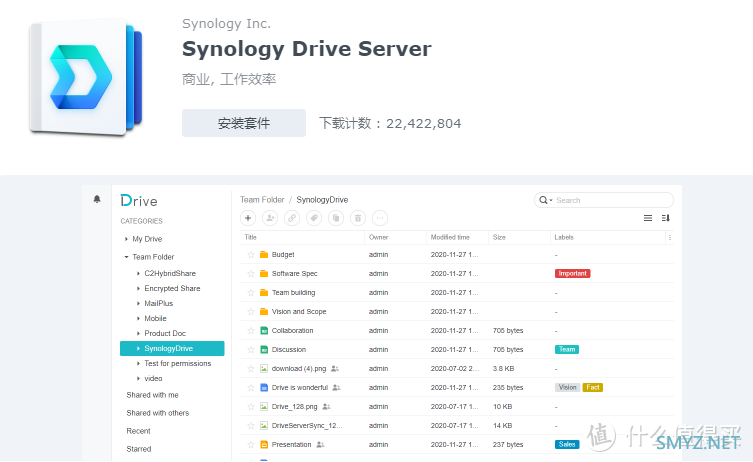
Task: Open the notification bell icon
Action: click(97, 199)
